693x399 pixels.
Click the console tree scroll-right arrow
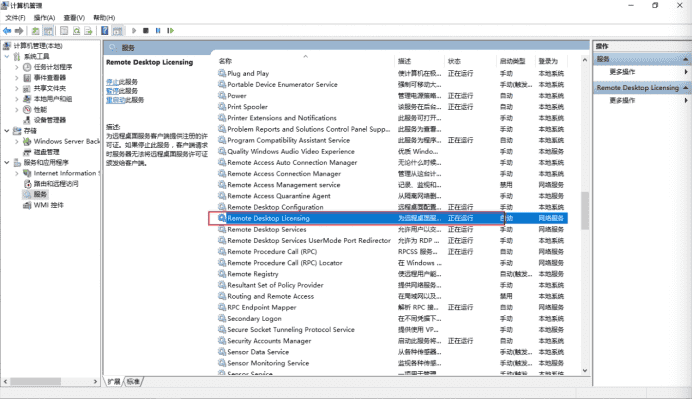pos(95,381)
